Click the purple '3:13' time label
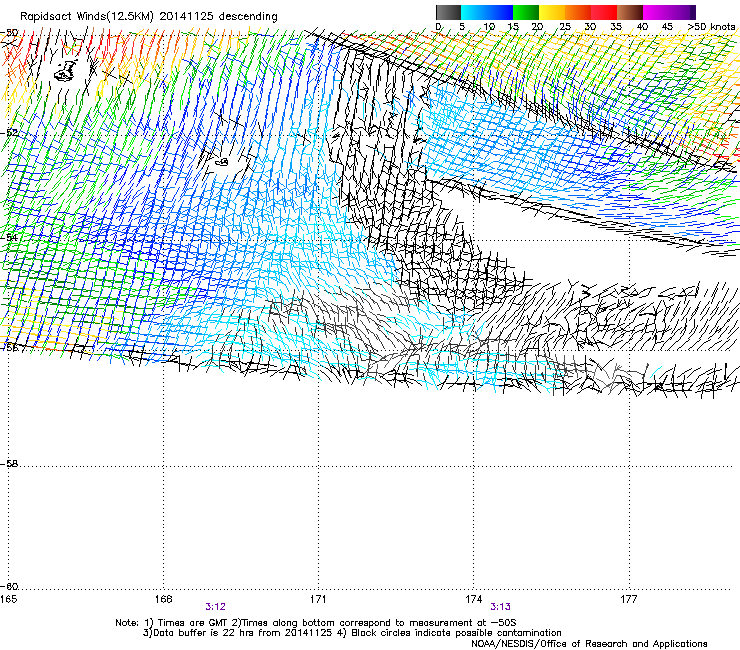The height and width of the screenshot is (650, 740). (500, 607)
